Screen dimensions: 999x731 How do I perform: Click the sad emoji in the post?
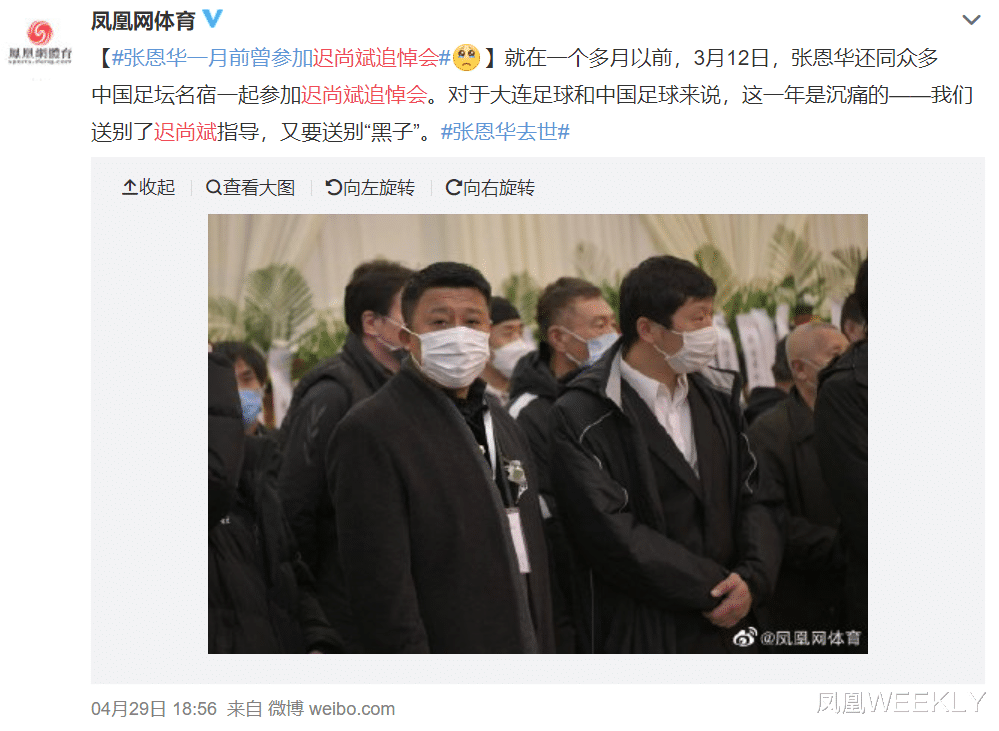click(x=466, y=57)
